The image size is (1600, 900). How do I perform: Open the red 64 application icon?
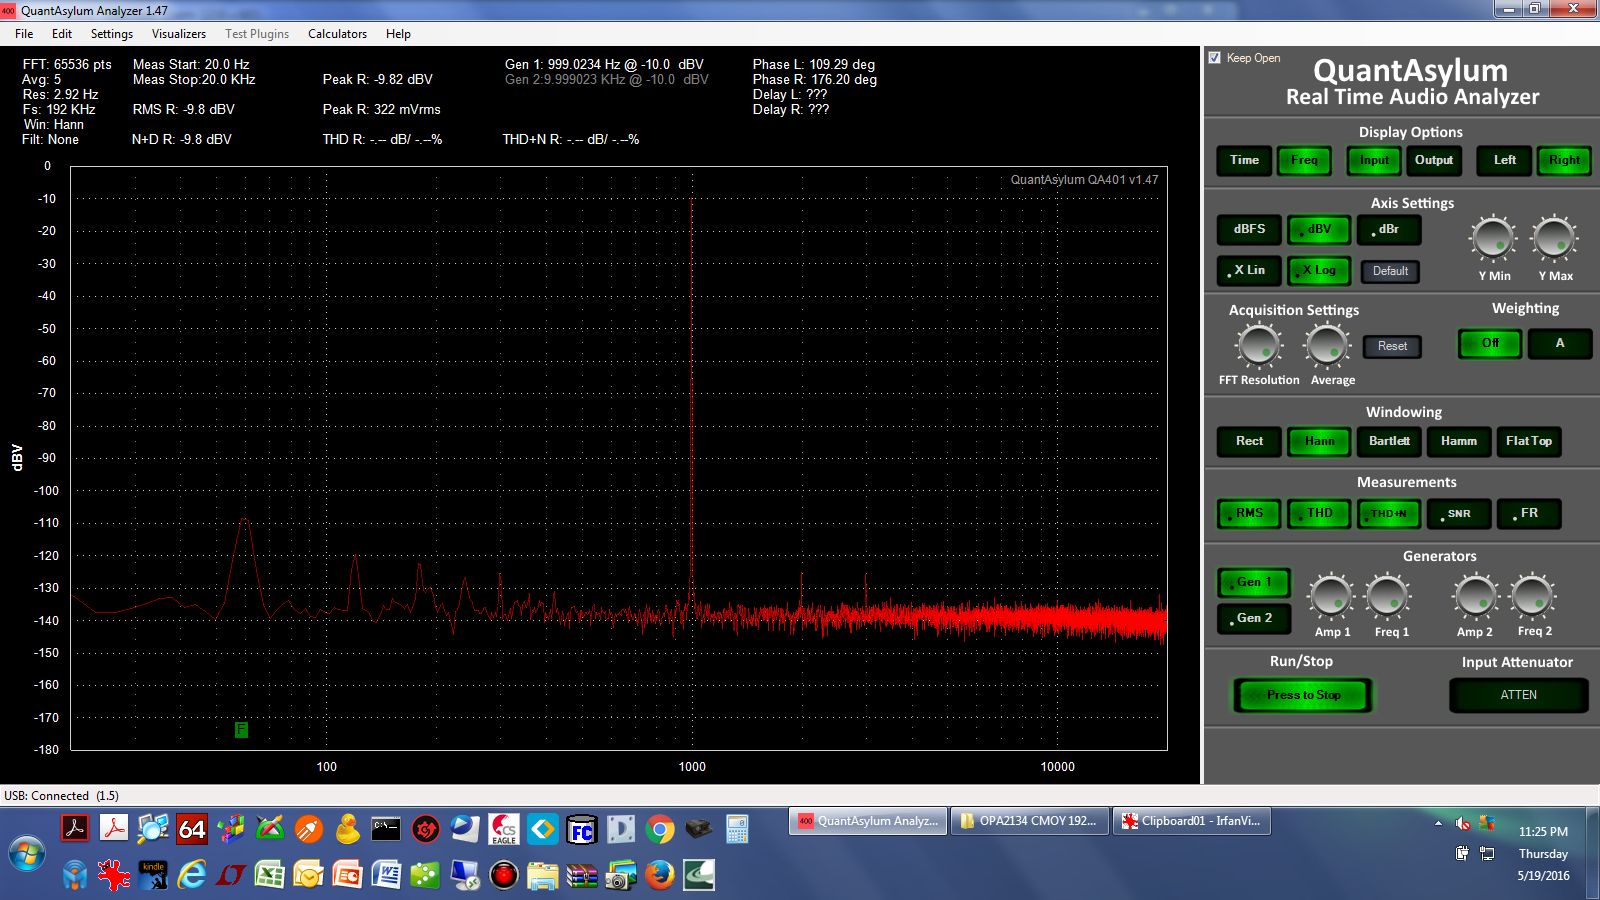(x=192, y=829)
